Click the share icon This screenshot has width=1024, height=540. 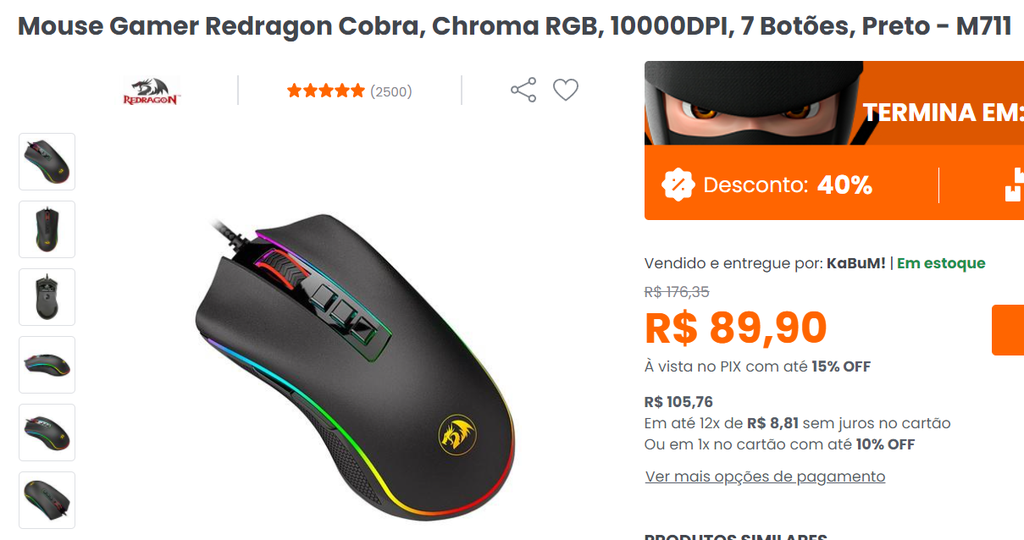tap(523, 90)
